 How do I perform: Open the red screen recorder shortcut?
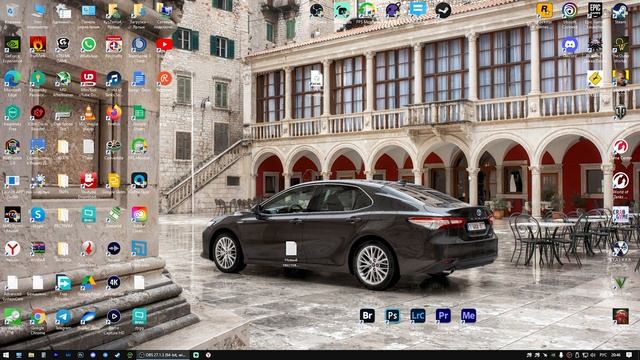click(88, 180)
